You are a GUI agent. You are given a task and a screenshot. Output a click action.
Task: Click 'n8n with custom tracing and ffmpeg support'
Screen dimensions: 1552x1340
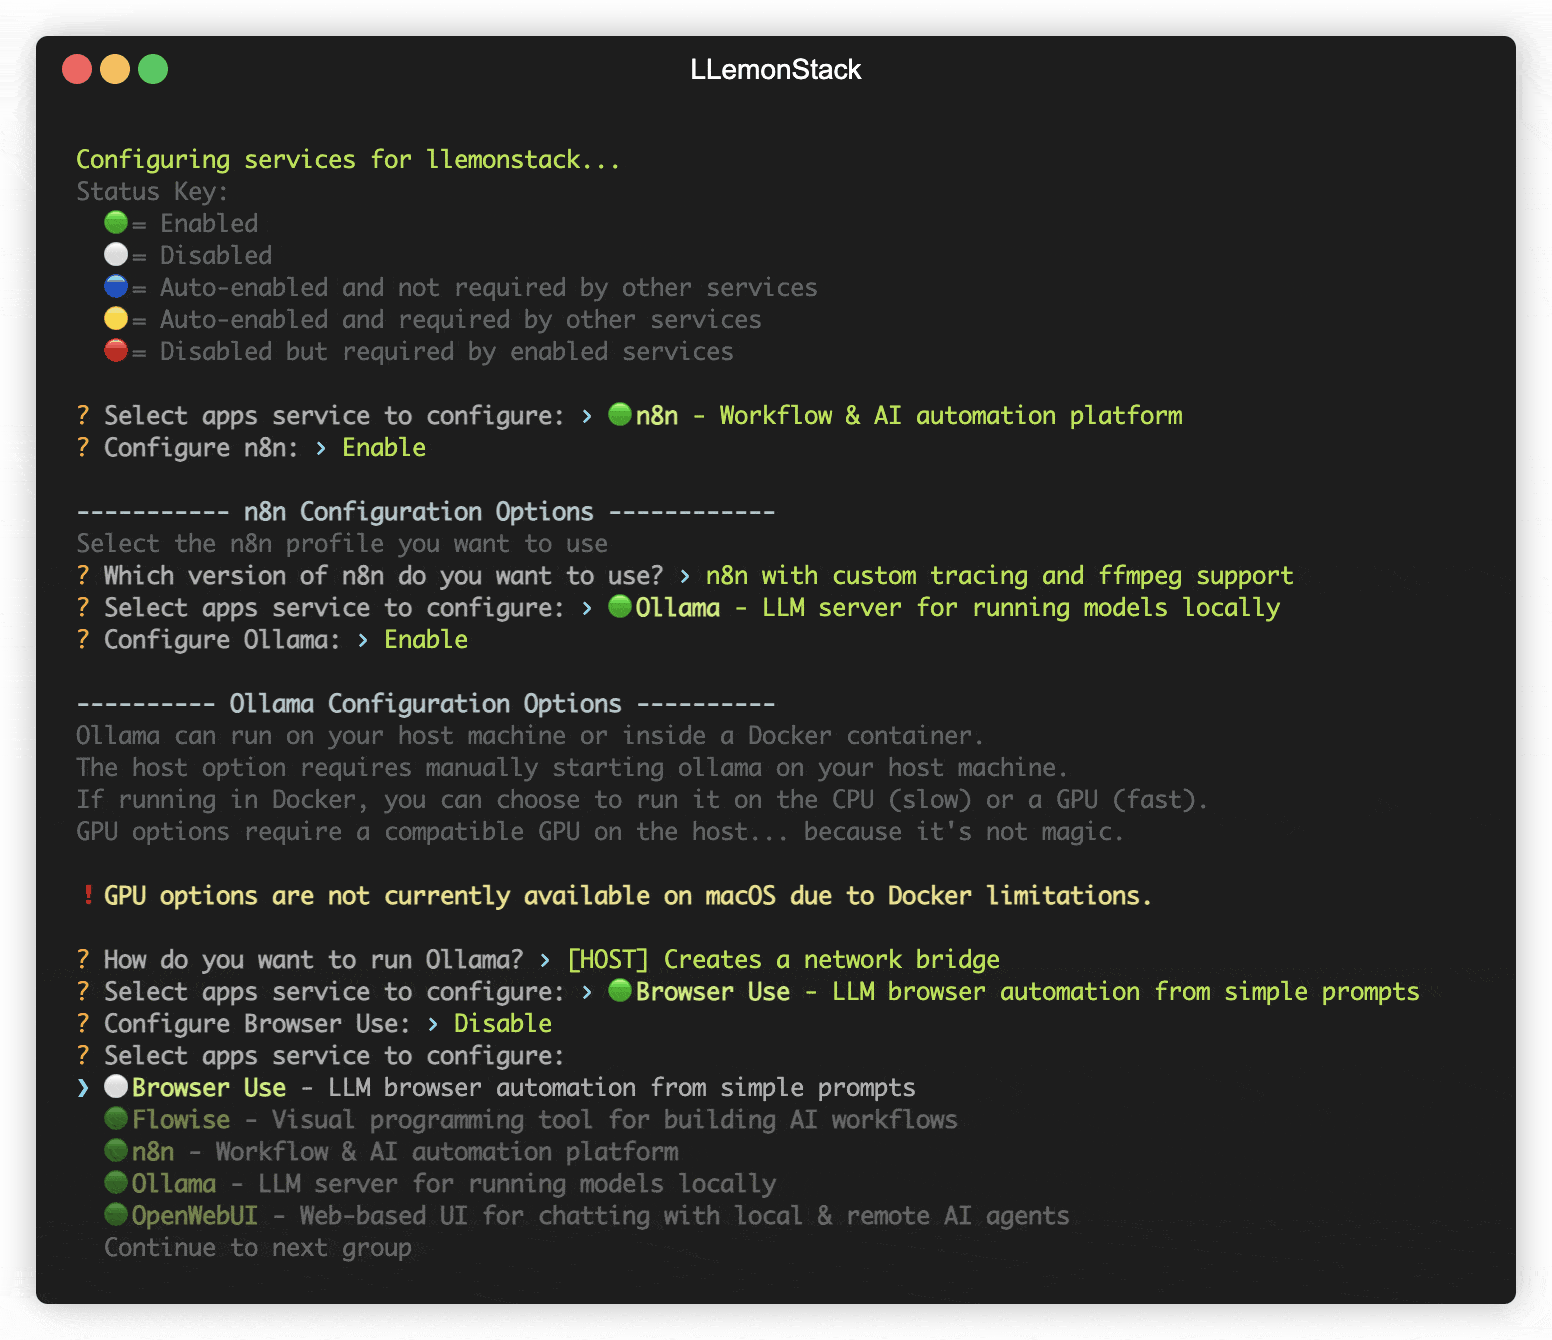pos(1000,575)
